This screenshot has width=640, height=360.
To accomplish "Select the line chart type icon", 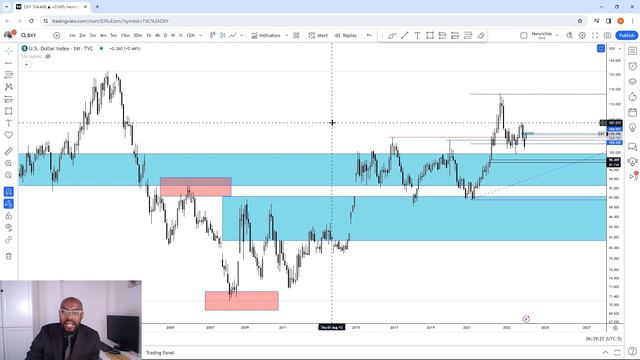I will [x=233, y=36].
